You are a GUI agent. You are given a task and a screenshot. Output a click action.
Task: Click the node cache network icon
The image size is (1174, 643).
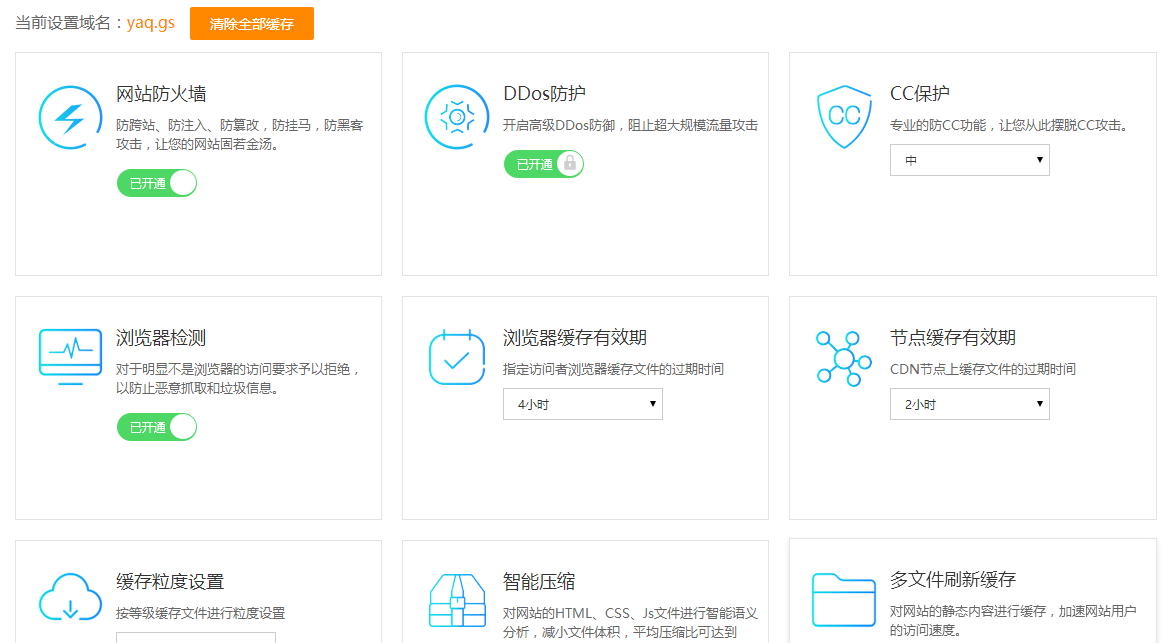[843, 358]
